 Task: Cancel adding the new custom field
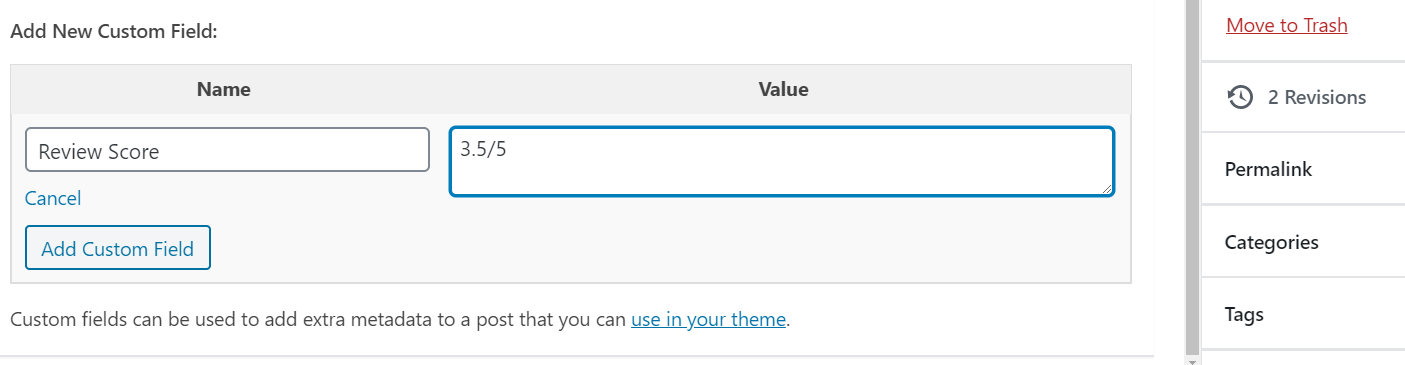53,198
